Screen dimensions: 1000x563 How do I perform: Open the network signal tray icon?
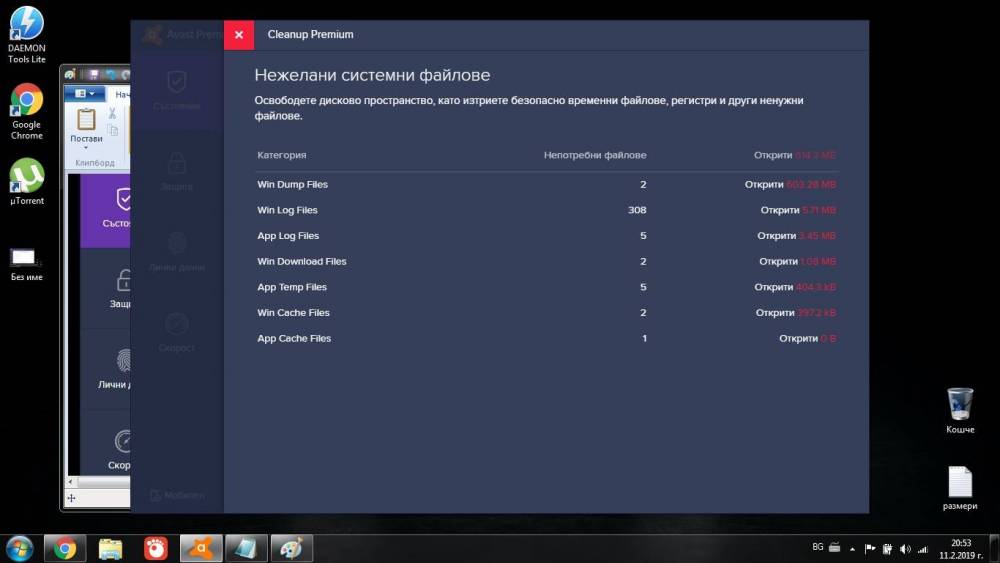[x=922, y=549]
